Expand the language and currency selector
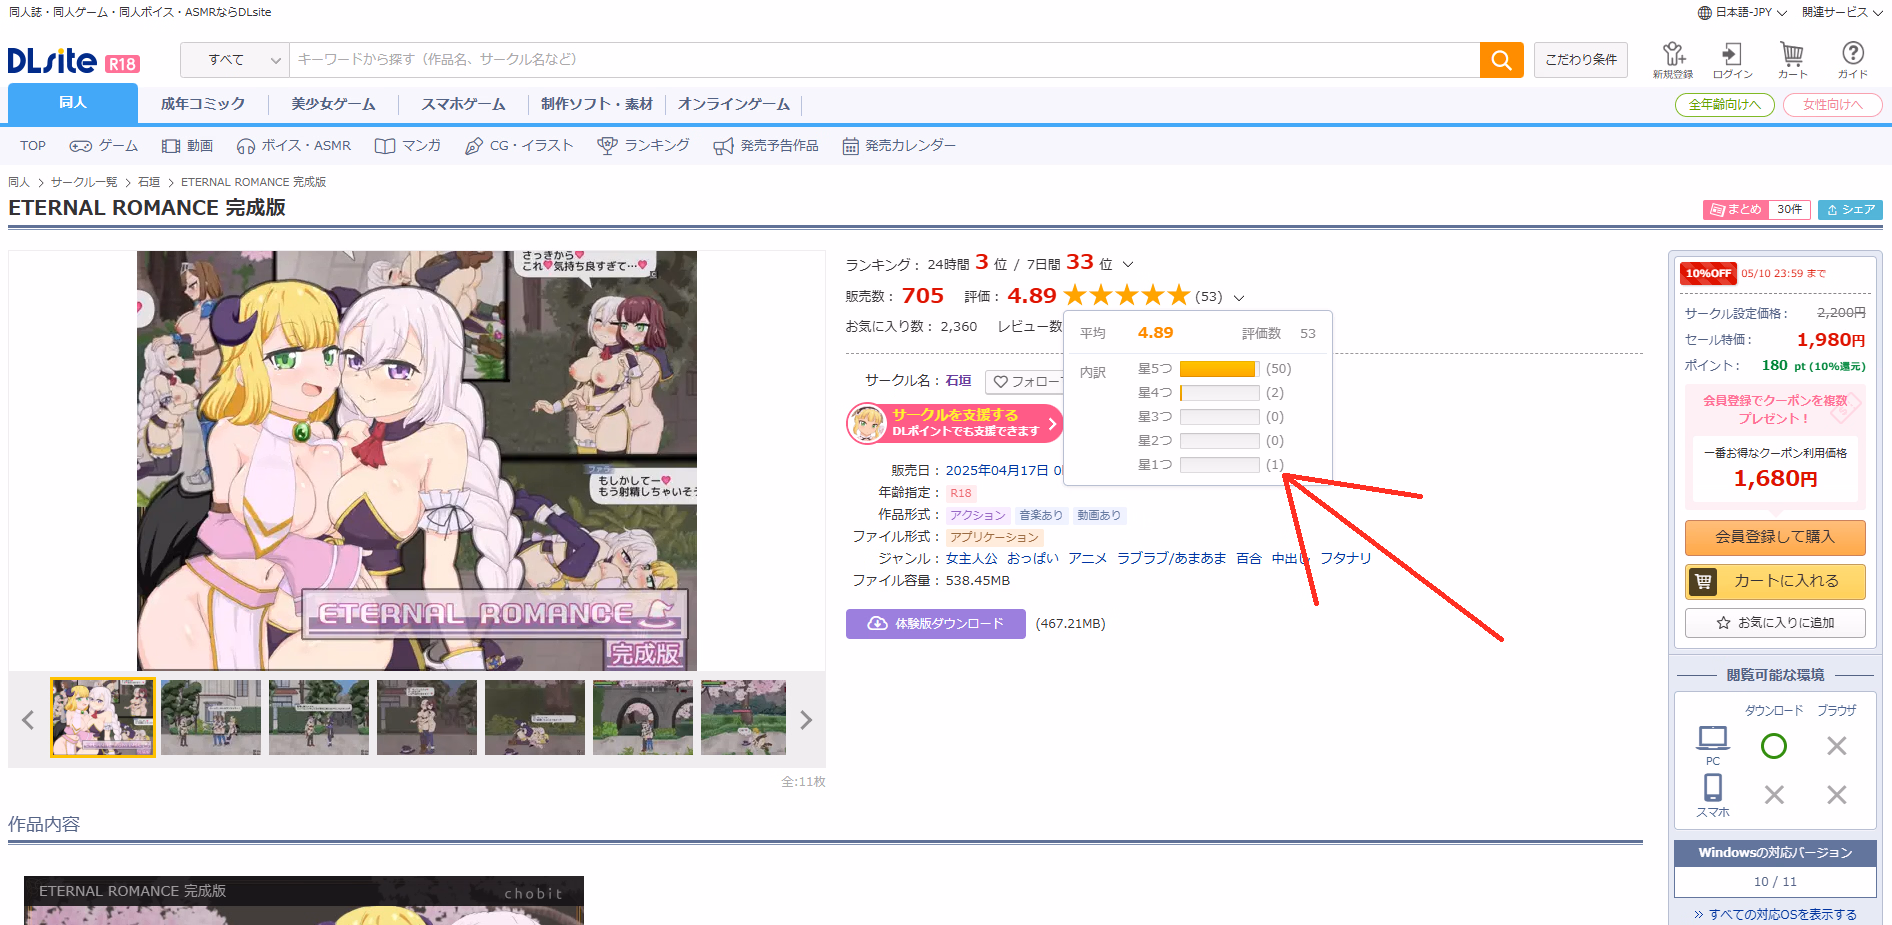Image resolution: width=1892 pixels, height=925 pixels. pos(1742,13)
